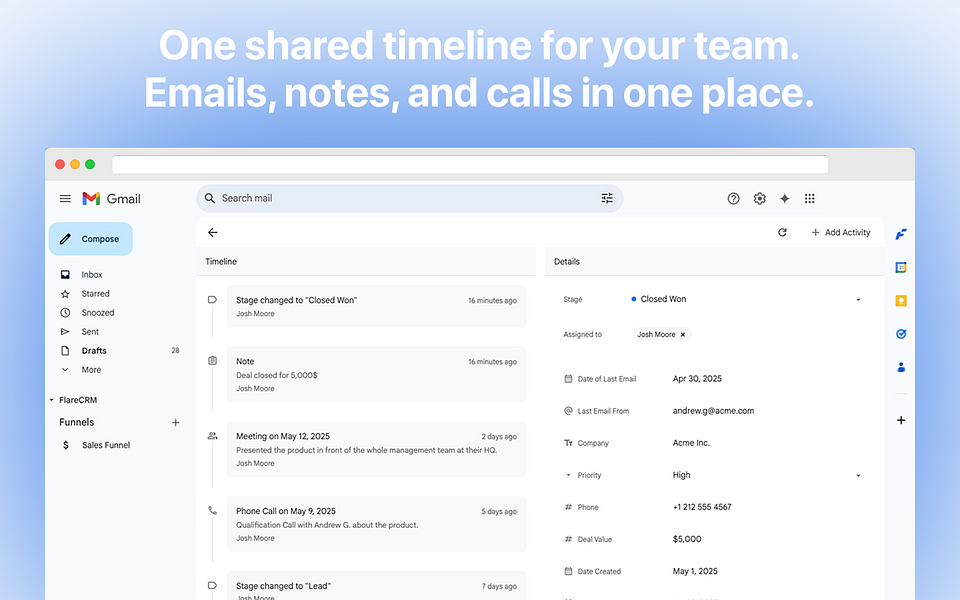Open the Priority dropdown arrow
The width and height of the screenshot is (960, 600).
pyautogui.click(x=858, y=476)
